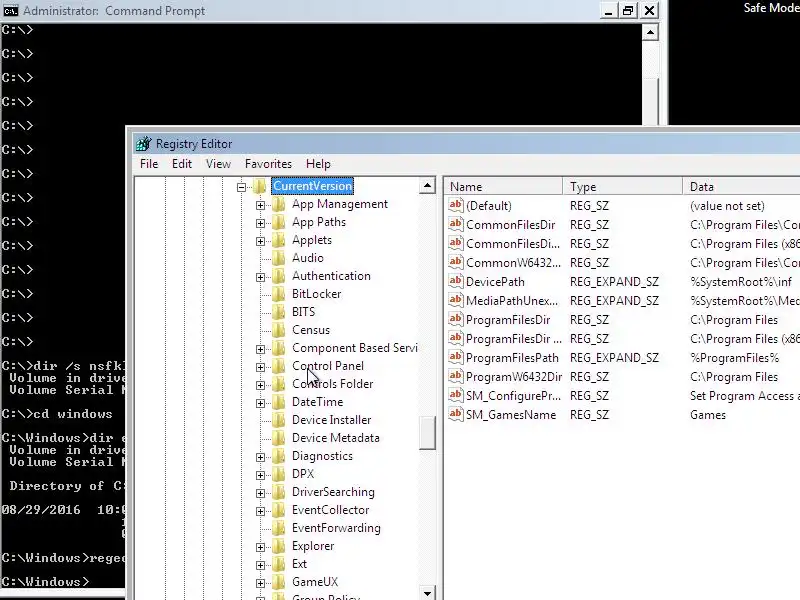This screenshot has height=600, width=800.
Task: Click the SM_ConfigurePr value's string icon
Action: tap(456, 395)
